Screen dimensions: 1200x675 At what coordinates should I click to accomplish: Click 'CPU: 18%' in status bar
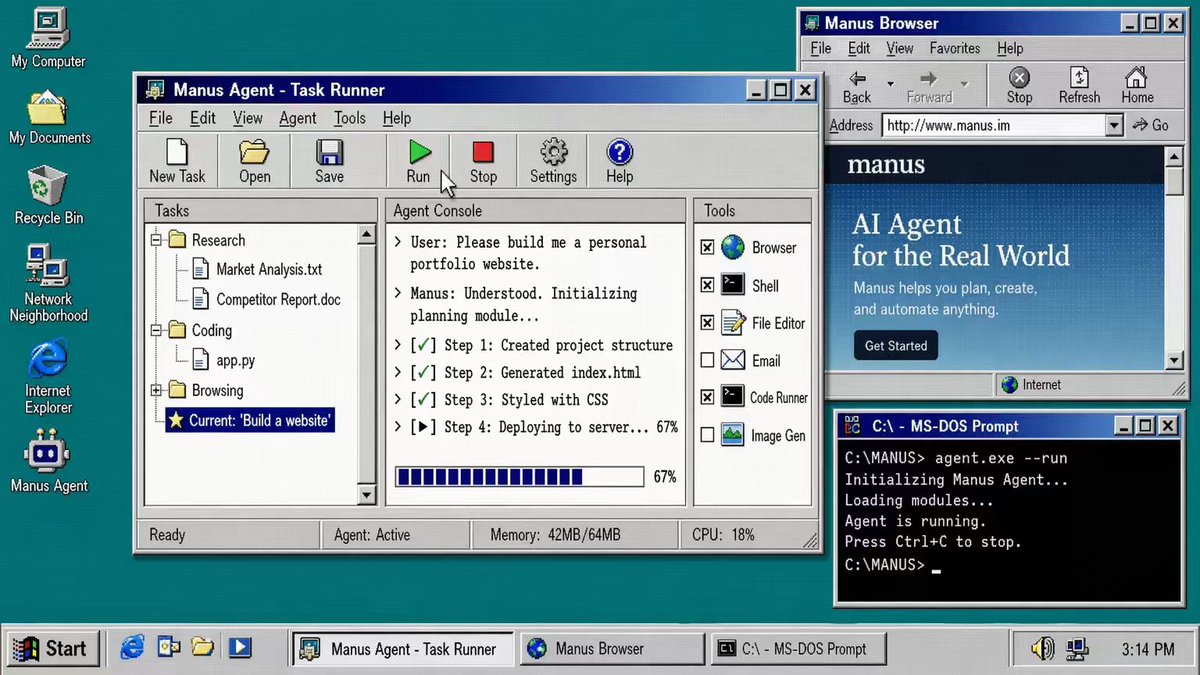(x=724, y=535)
